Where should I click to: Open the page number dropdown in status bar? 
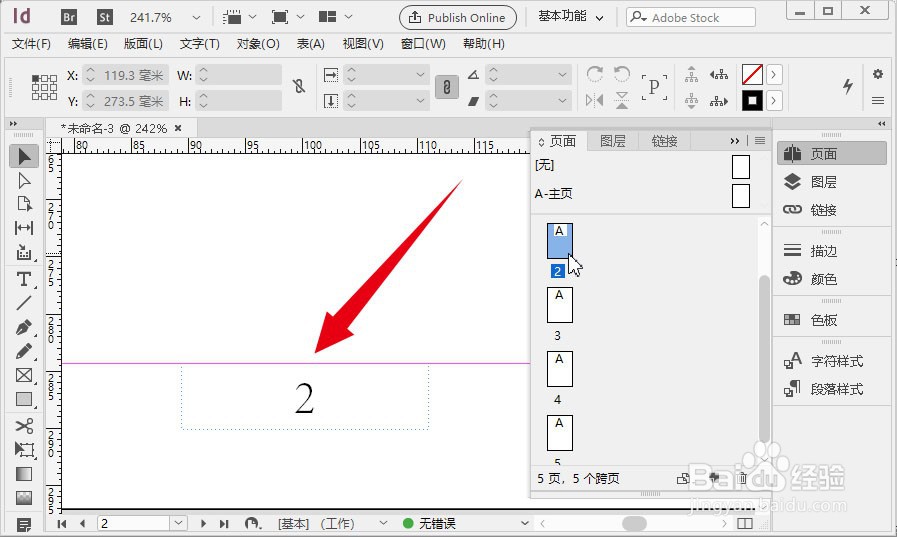coord(178,523)
